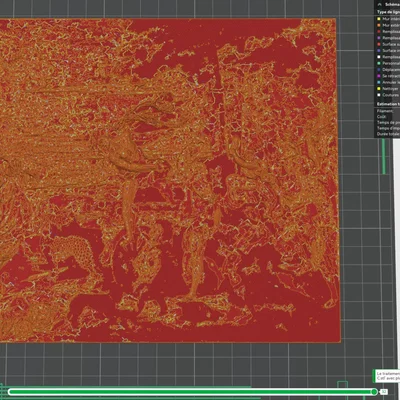Screen dimensions: 400x400
Task: Toggle the Déplacement legend row
Action: 388,70
